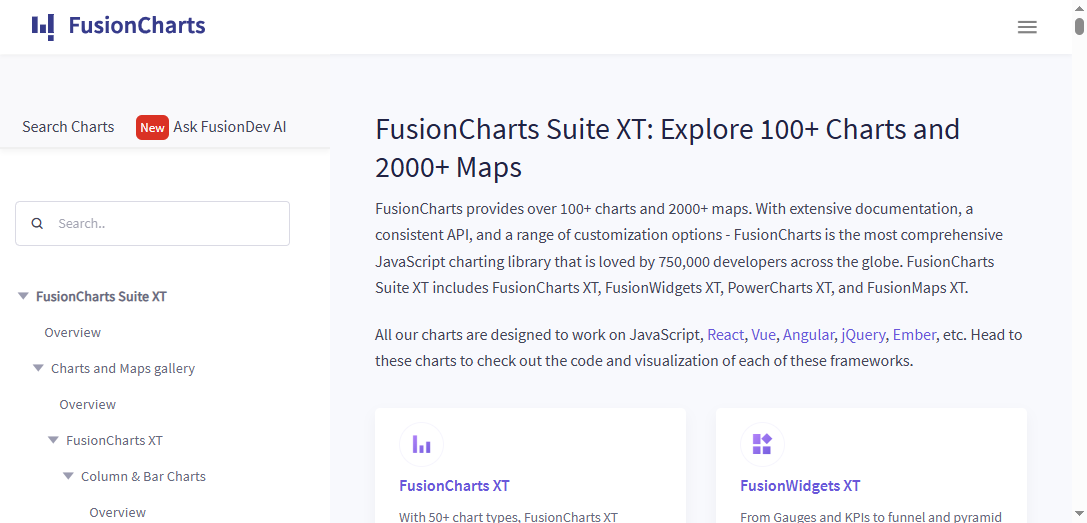This screenshot has width=1087, height=523.
Task: Select FusionCharts XT in the sidebar tree
Action: pos(114,440)
